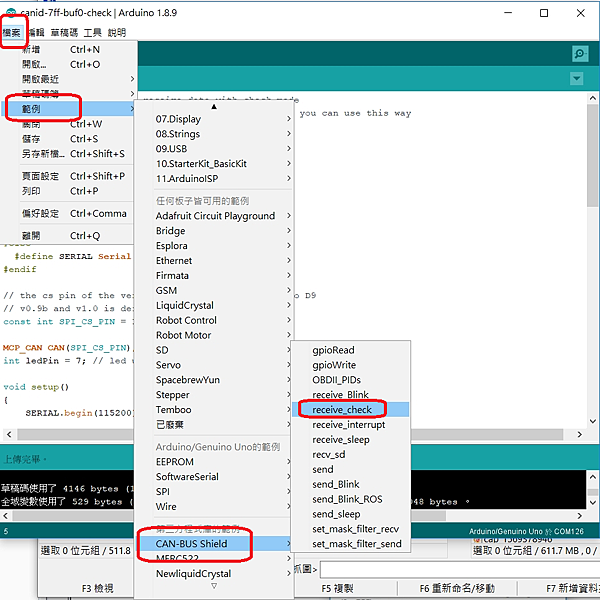Expand 開啟最近 submenu
This screenshot has width=600, height=600.
pyautogui.click(x=69, y=79)
